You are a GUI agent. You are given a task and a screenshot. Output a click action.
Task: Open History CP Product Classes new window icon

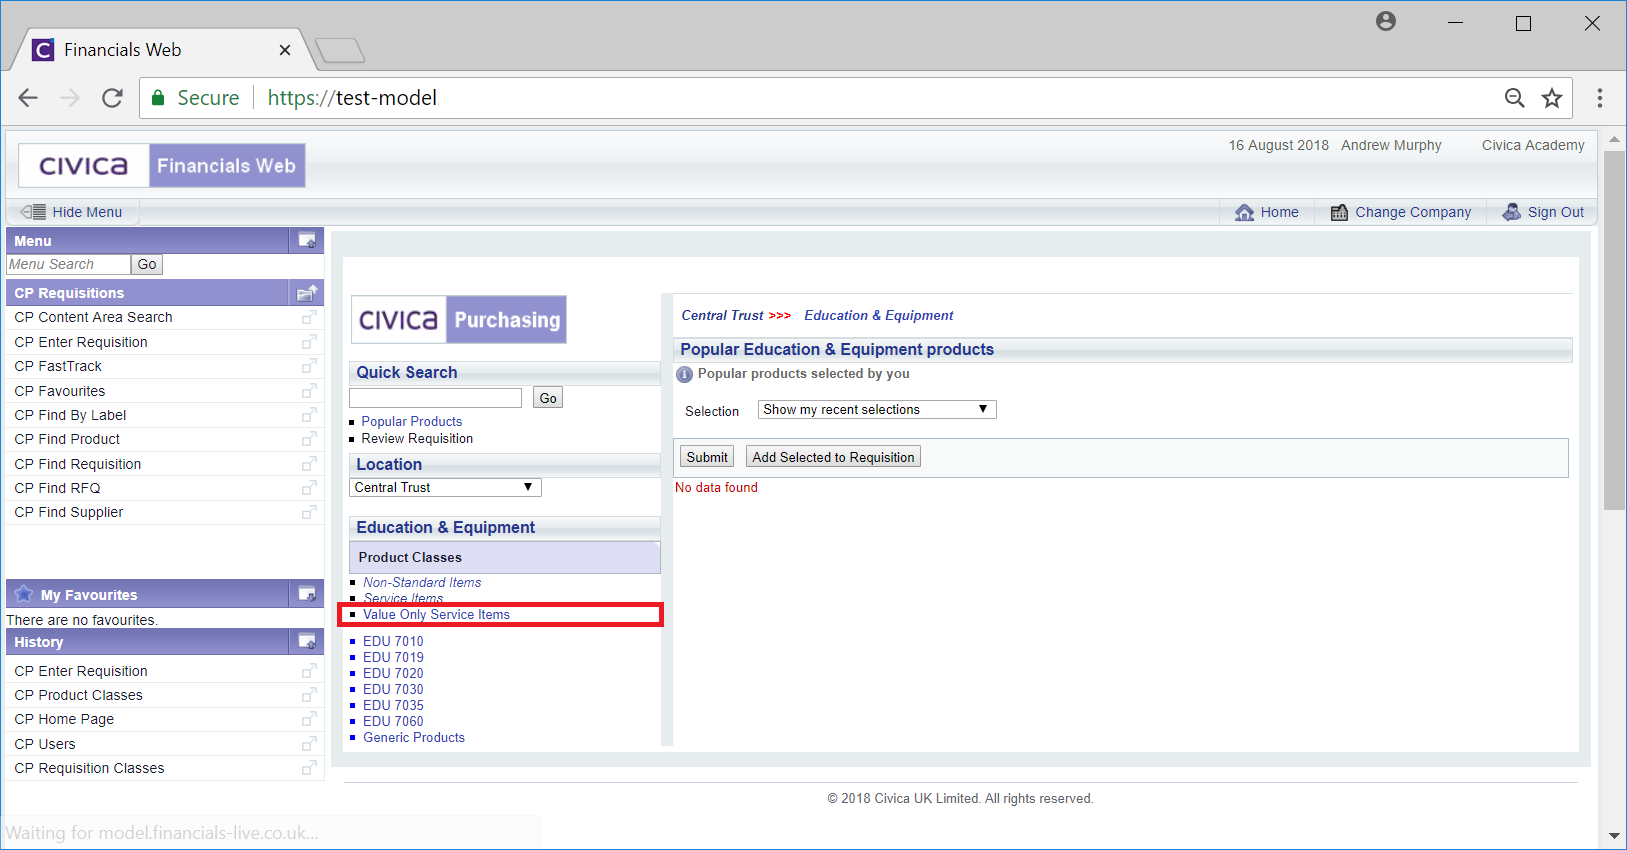coord(309,695)
